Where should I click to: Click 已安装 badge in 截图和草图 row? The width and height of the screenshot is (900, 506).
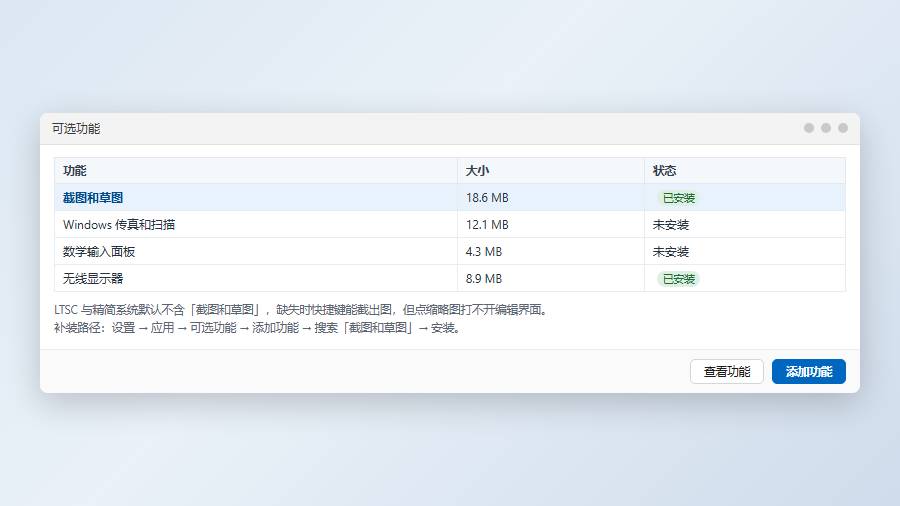click(x=678, y=198)
